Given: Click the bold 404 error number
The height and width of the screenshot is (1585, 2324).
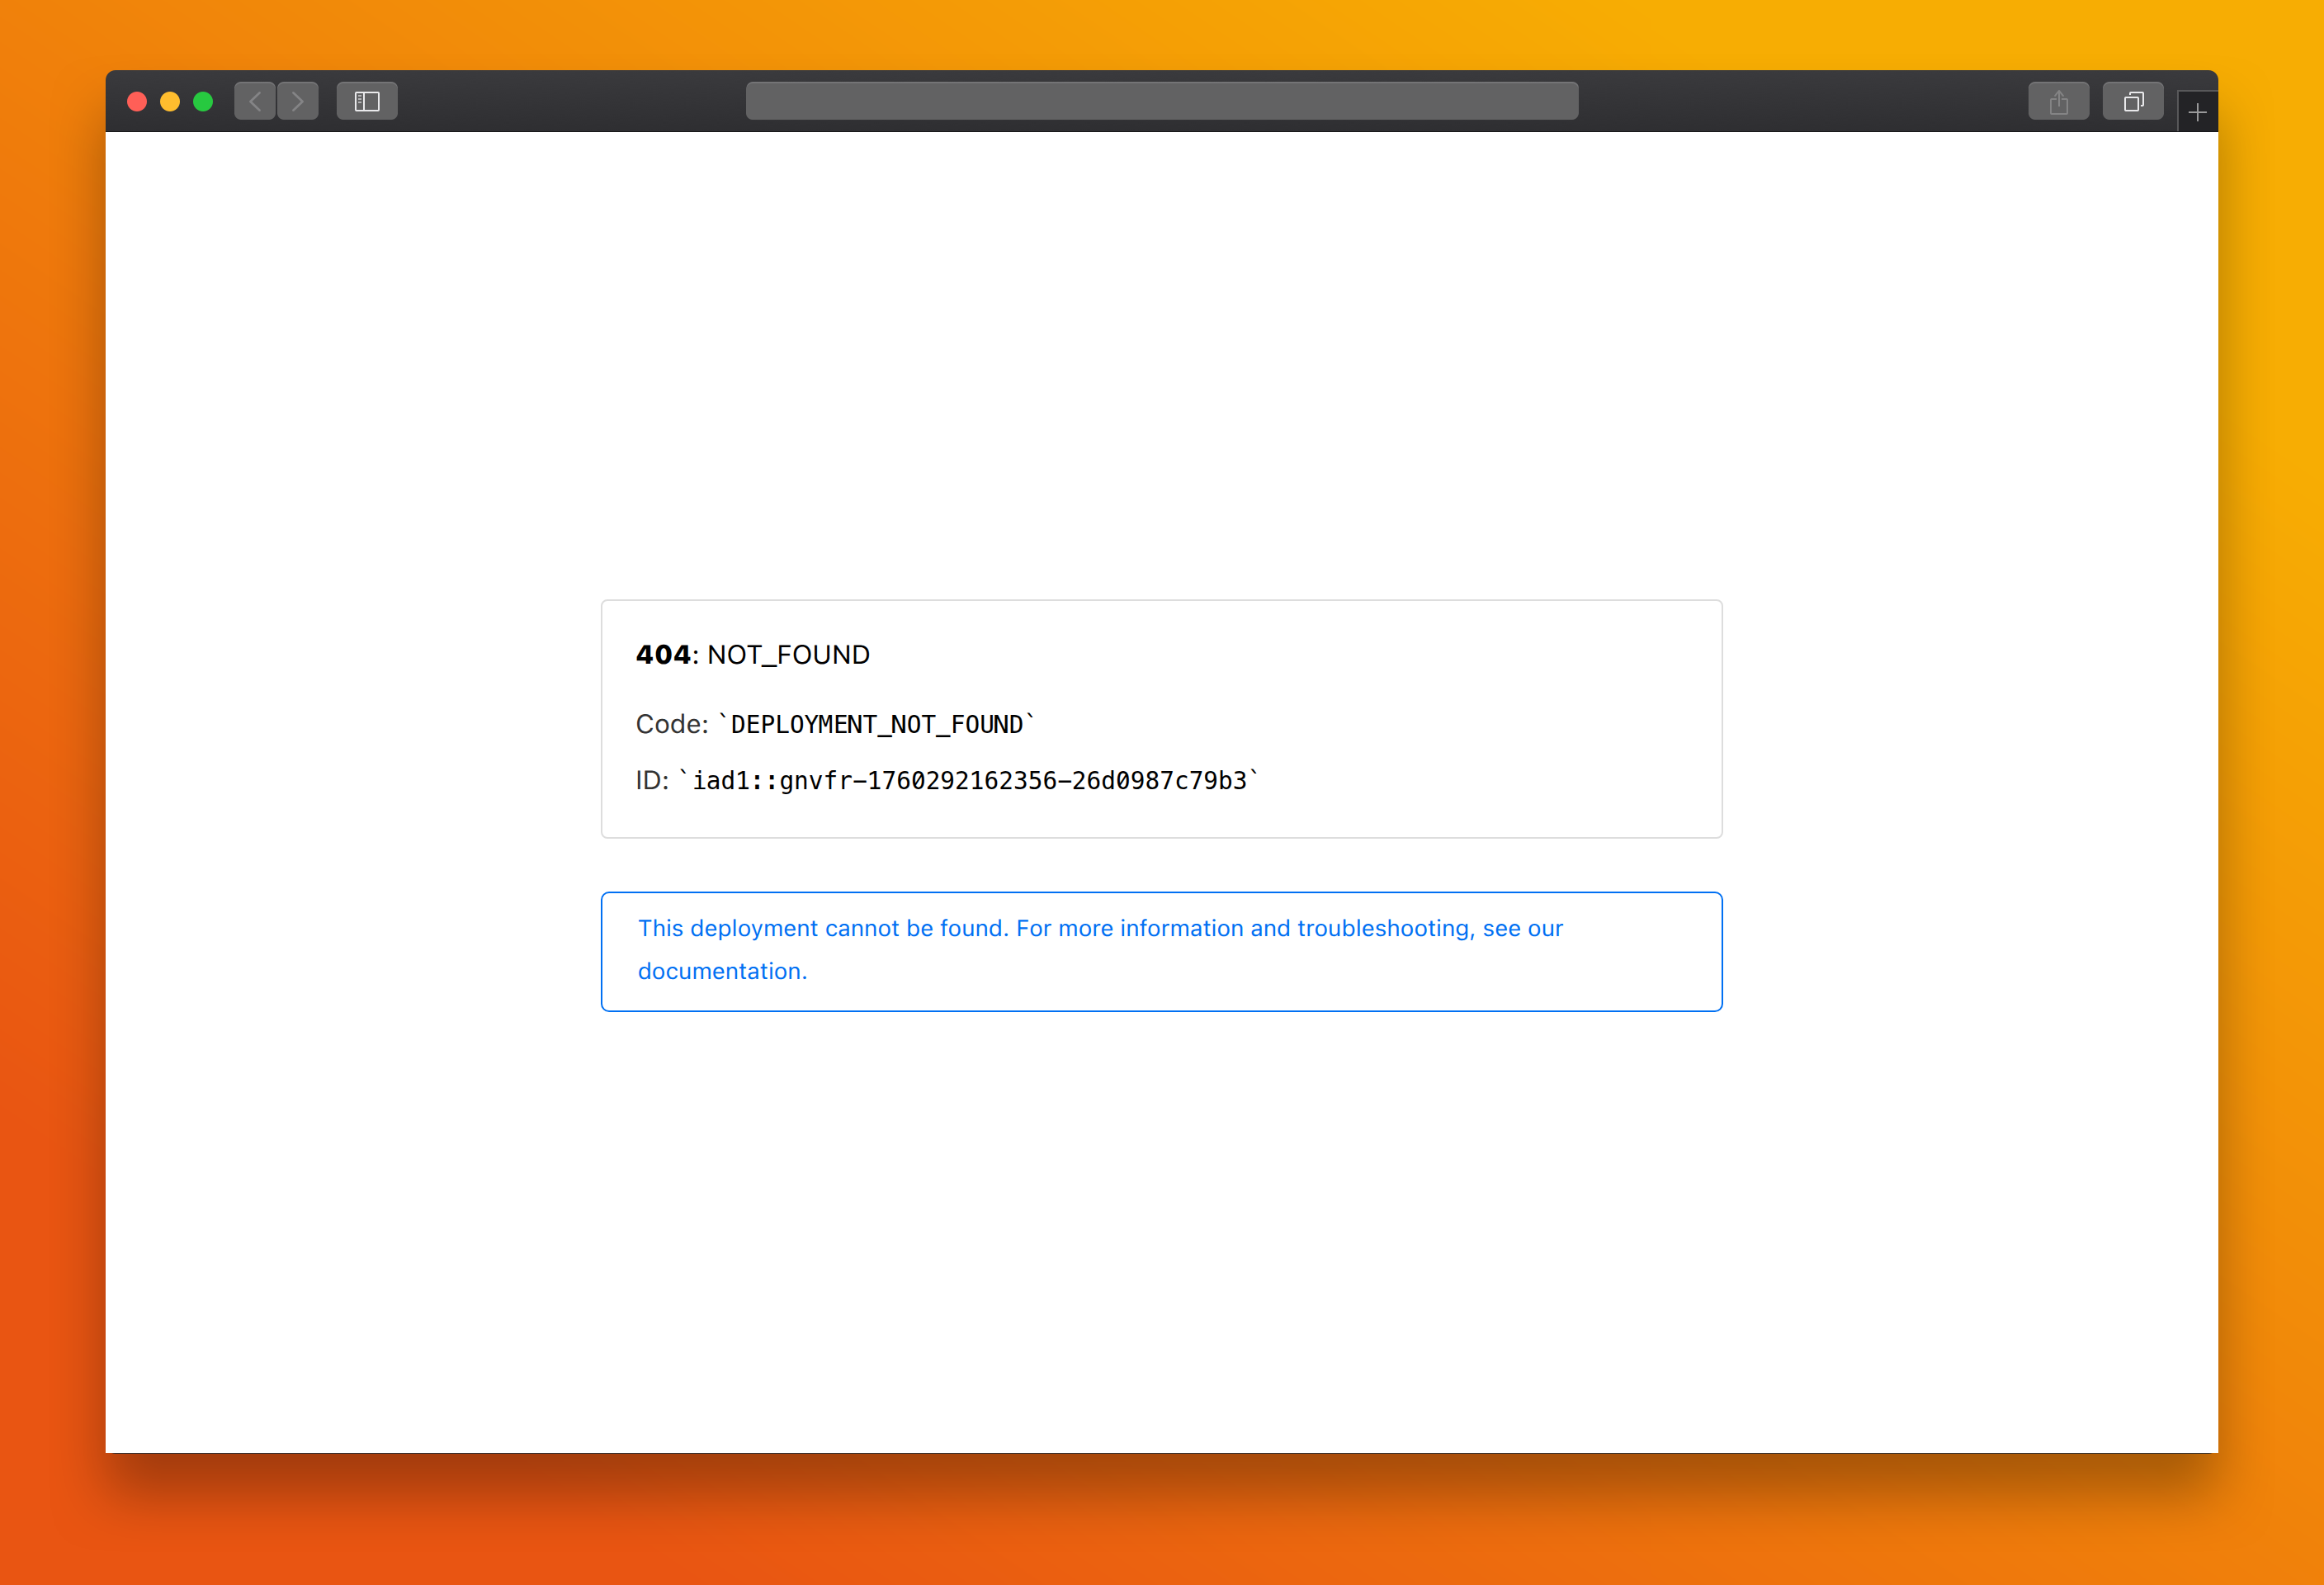Looking at the screenshot, I should click(662, 655).
